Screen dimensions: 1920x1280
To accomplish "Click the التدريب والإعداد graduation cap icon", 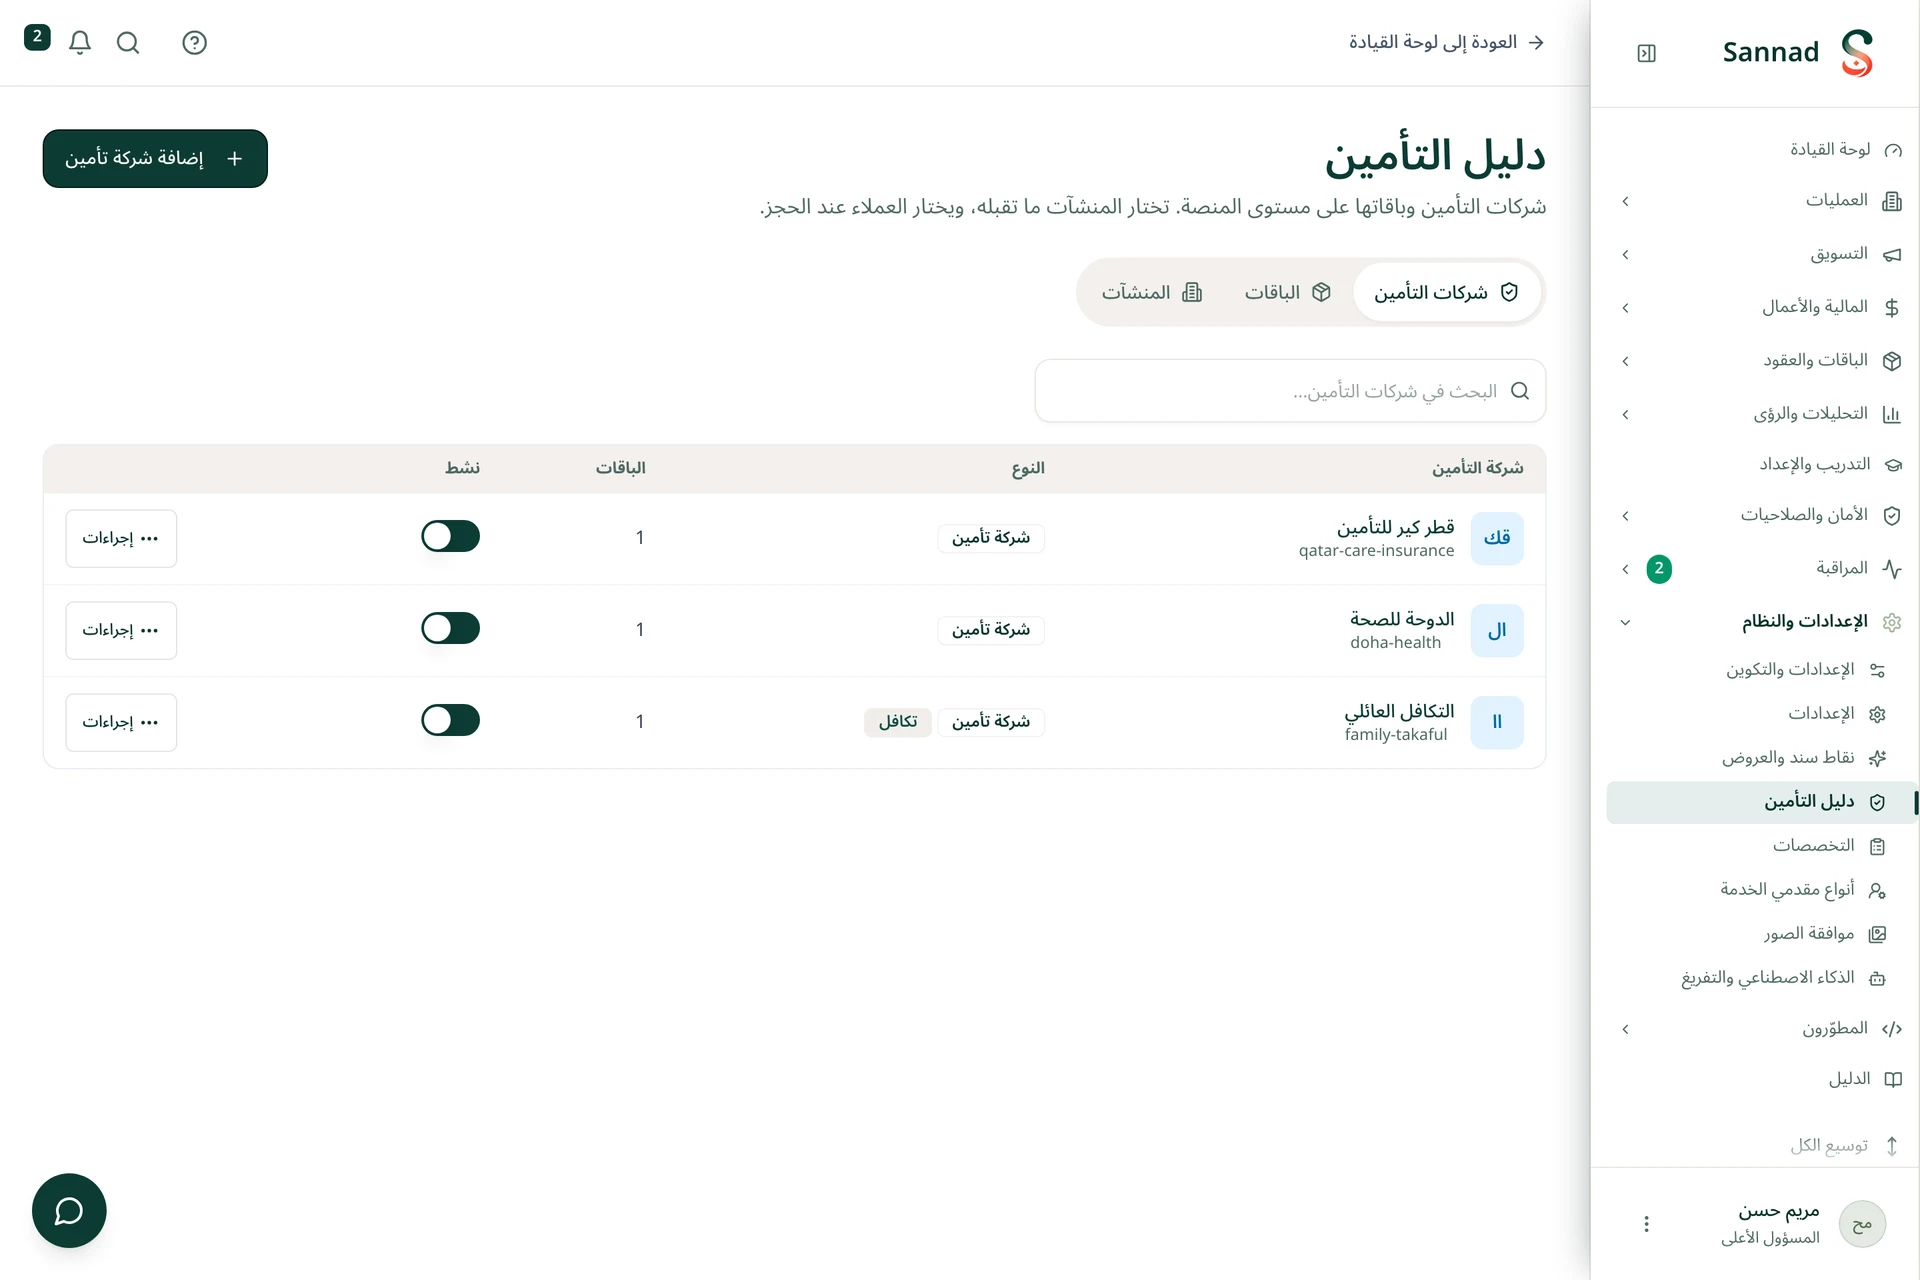I will tap(1892, 465).
